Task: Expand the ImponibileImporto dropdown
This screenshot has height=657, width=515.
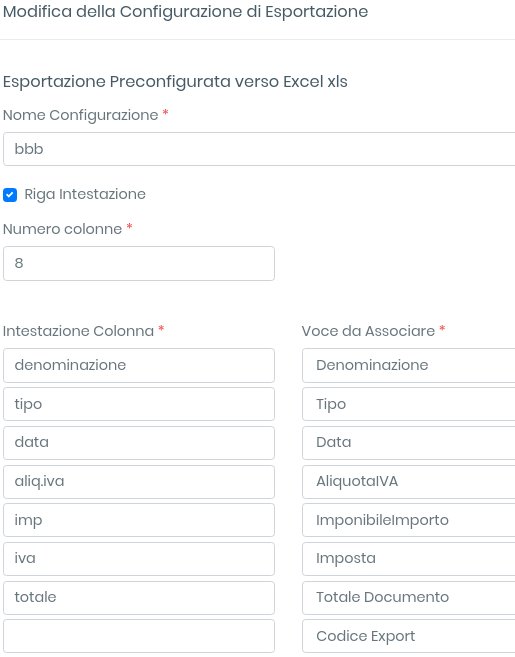Action: [x=409, y=520]
